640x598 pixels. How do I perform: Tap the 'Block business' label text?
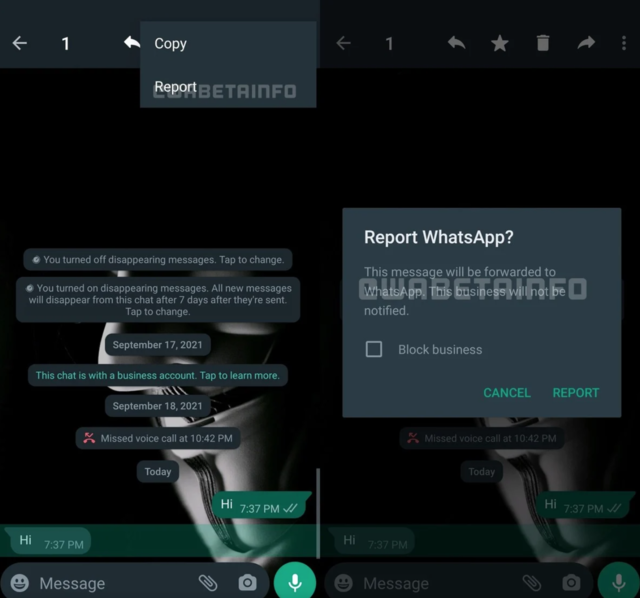[440, 349]
